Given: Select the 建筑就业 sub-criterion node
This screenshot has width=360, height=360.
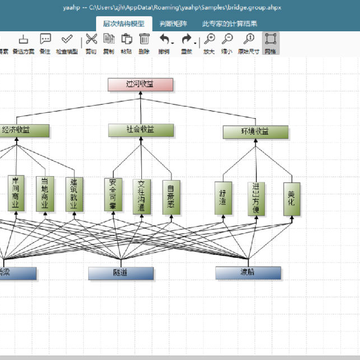Looking at the screenshot, I should point(74,194).
